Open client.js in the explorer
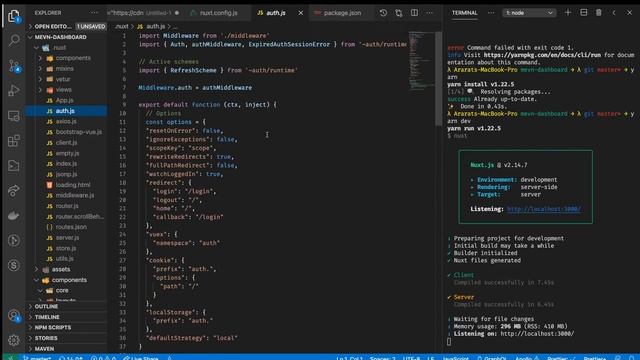Screen dimensions: 640x360 point(67,143)
